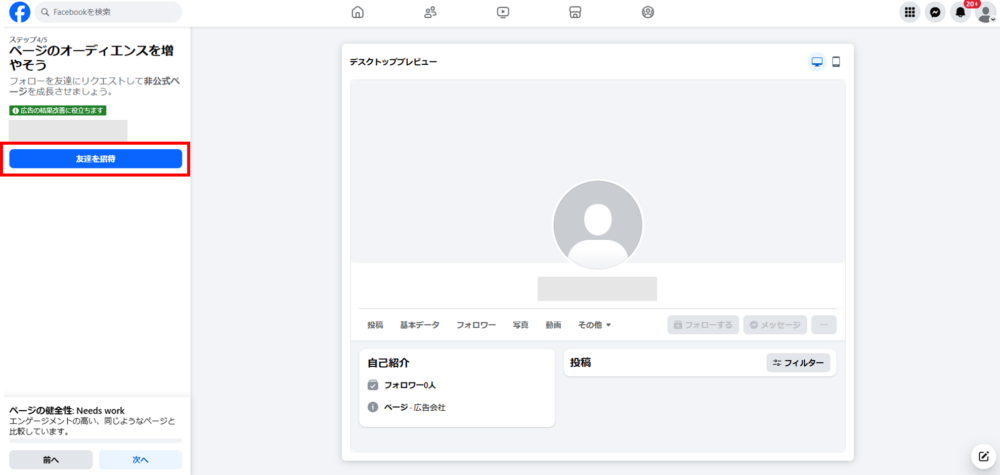
Task: Select the 基本データ tab
Action: 419,325
